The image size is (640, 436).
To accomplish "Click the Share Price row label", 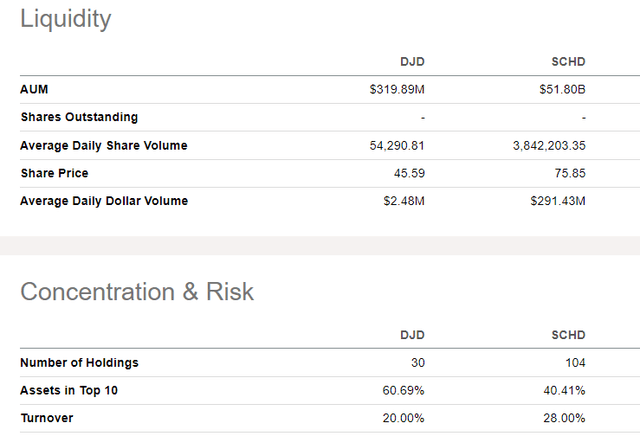I will coord(54,173).
